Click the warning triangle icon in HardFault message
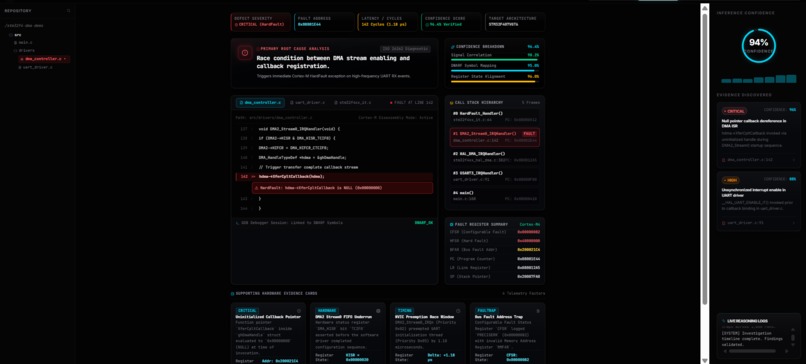The height and width of the screenshot is (364, 806). point(257,188)
